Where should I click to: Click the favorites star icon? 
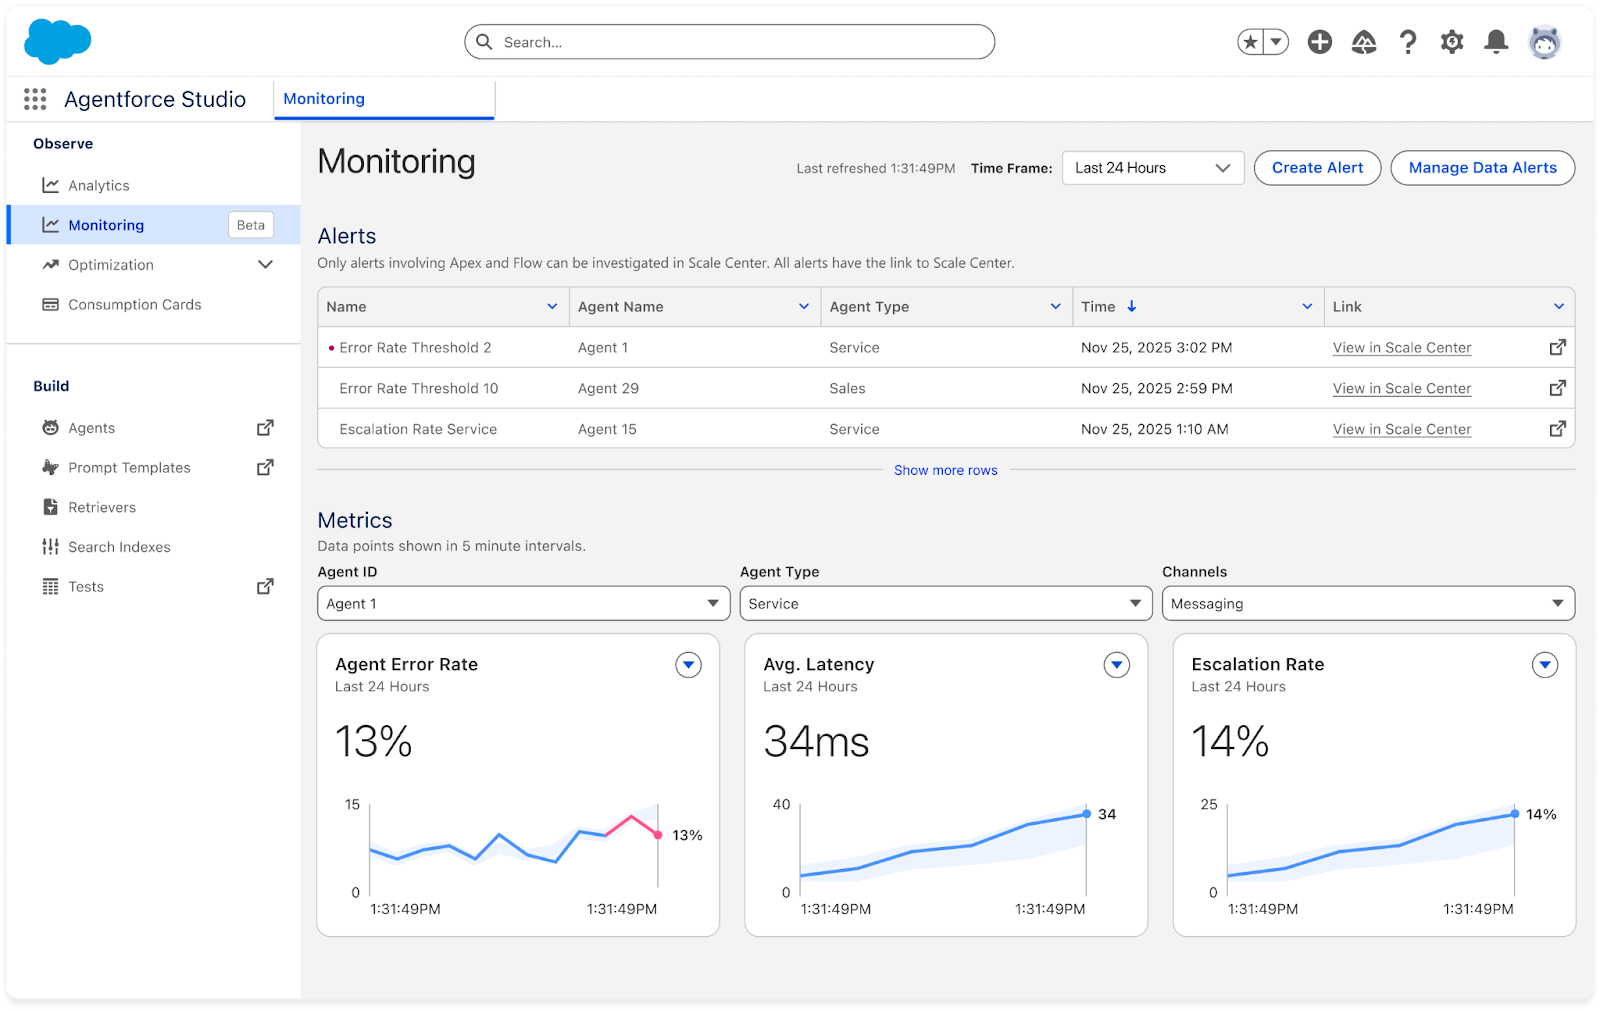pos(1250,42)
